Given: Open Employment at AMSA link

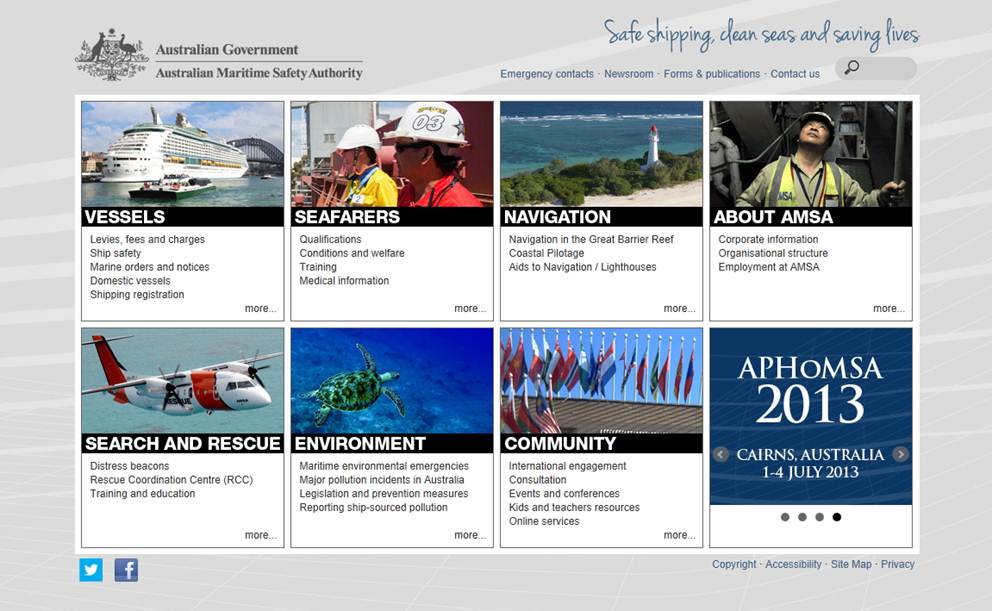Looking at the screenshot, I should (769, 267).
